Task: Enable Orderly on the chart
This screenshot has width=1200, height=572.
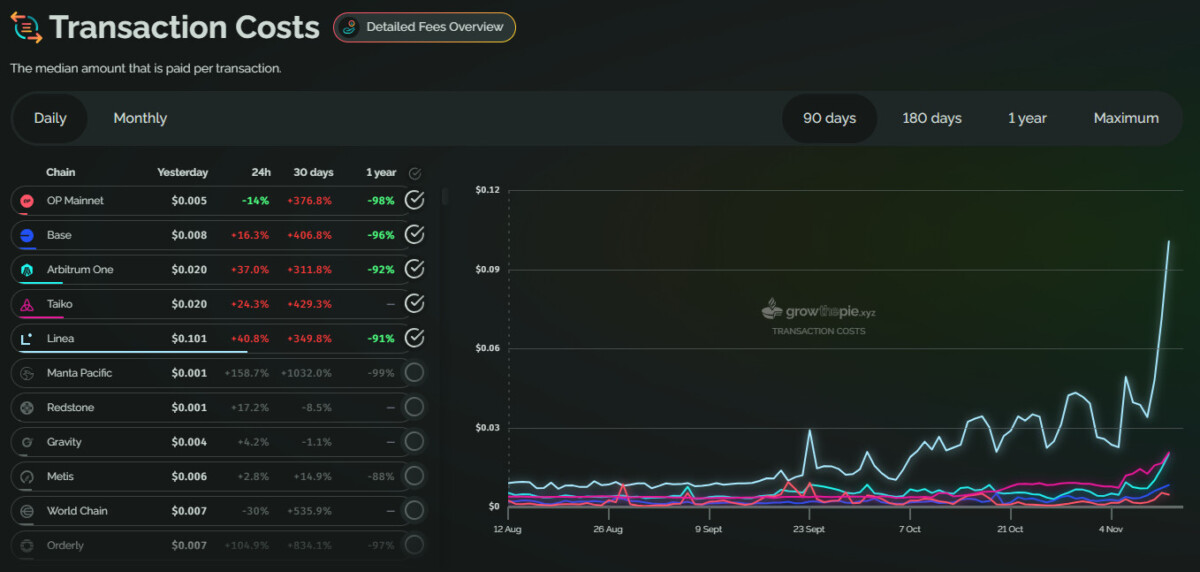Action: point(414,545)
